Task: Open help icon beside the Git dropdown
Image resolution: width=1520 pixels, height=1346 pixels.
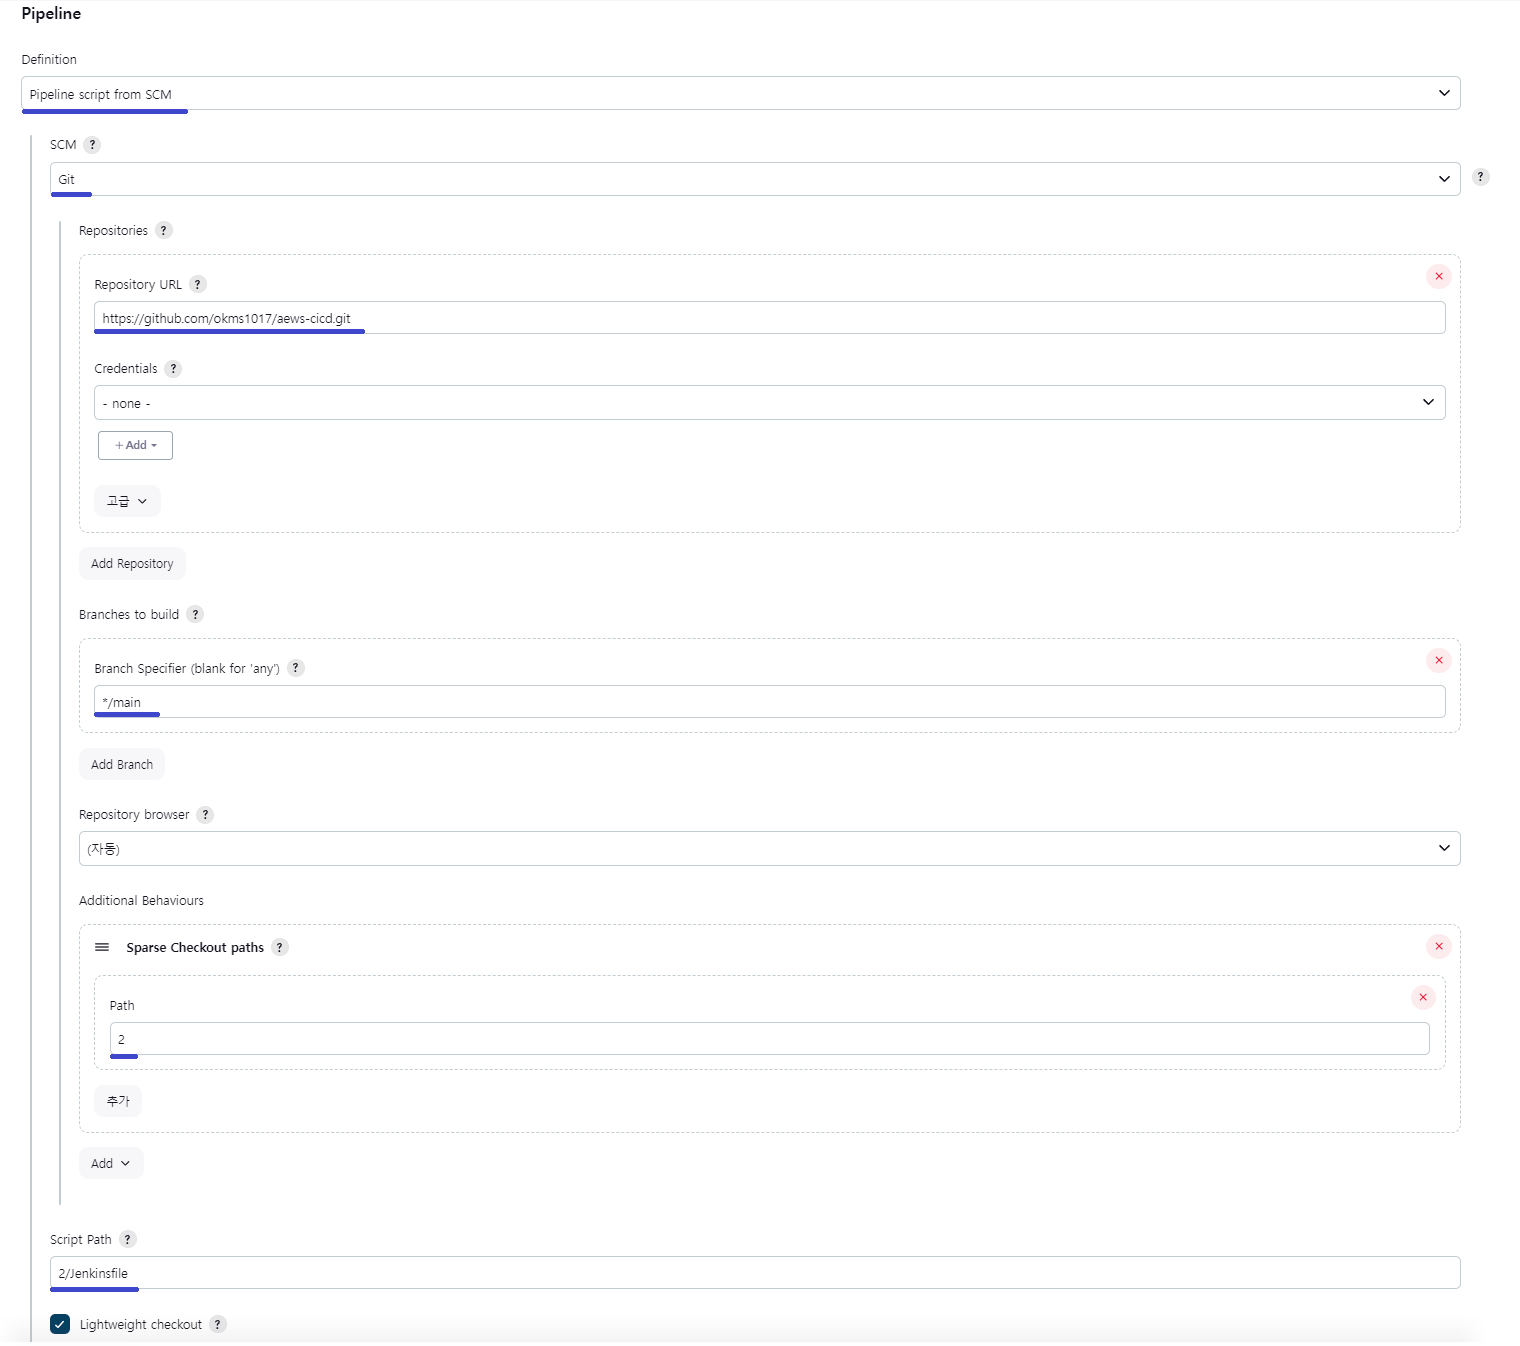Action: (1480, 177)
